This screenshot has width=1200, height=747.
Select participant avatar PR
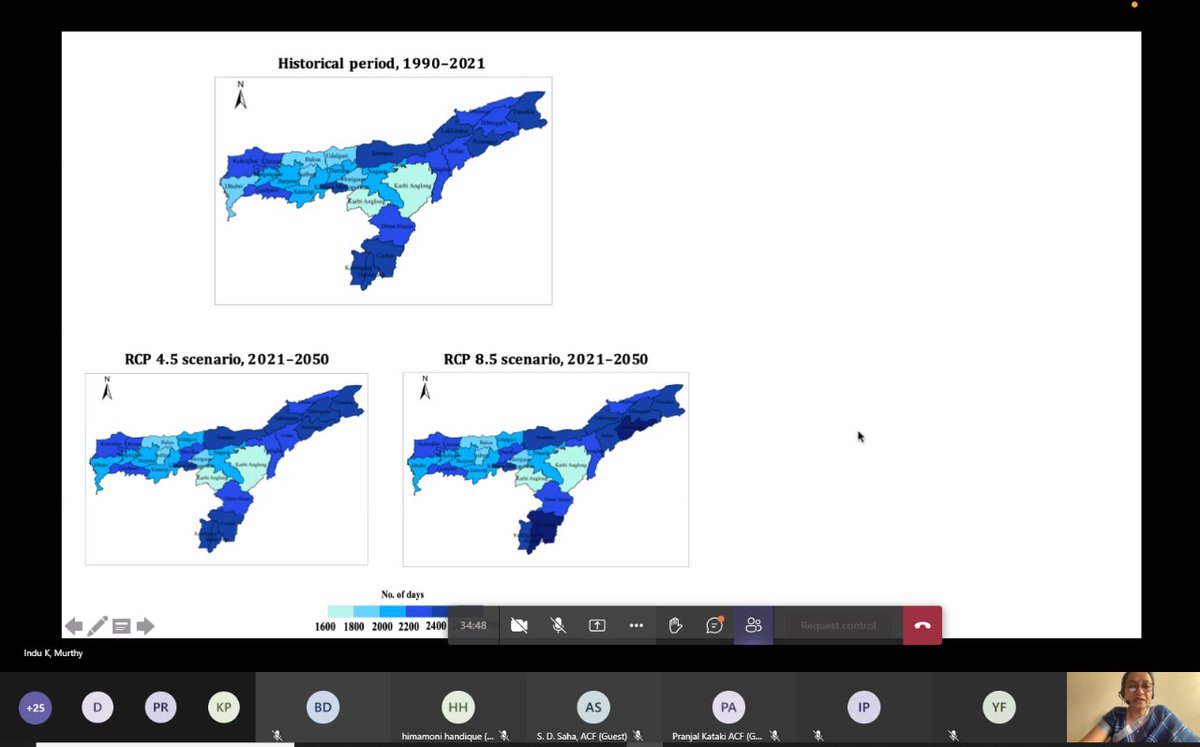[161, 708]
